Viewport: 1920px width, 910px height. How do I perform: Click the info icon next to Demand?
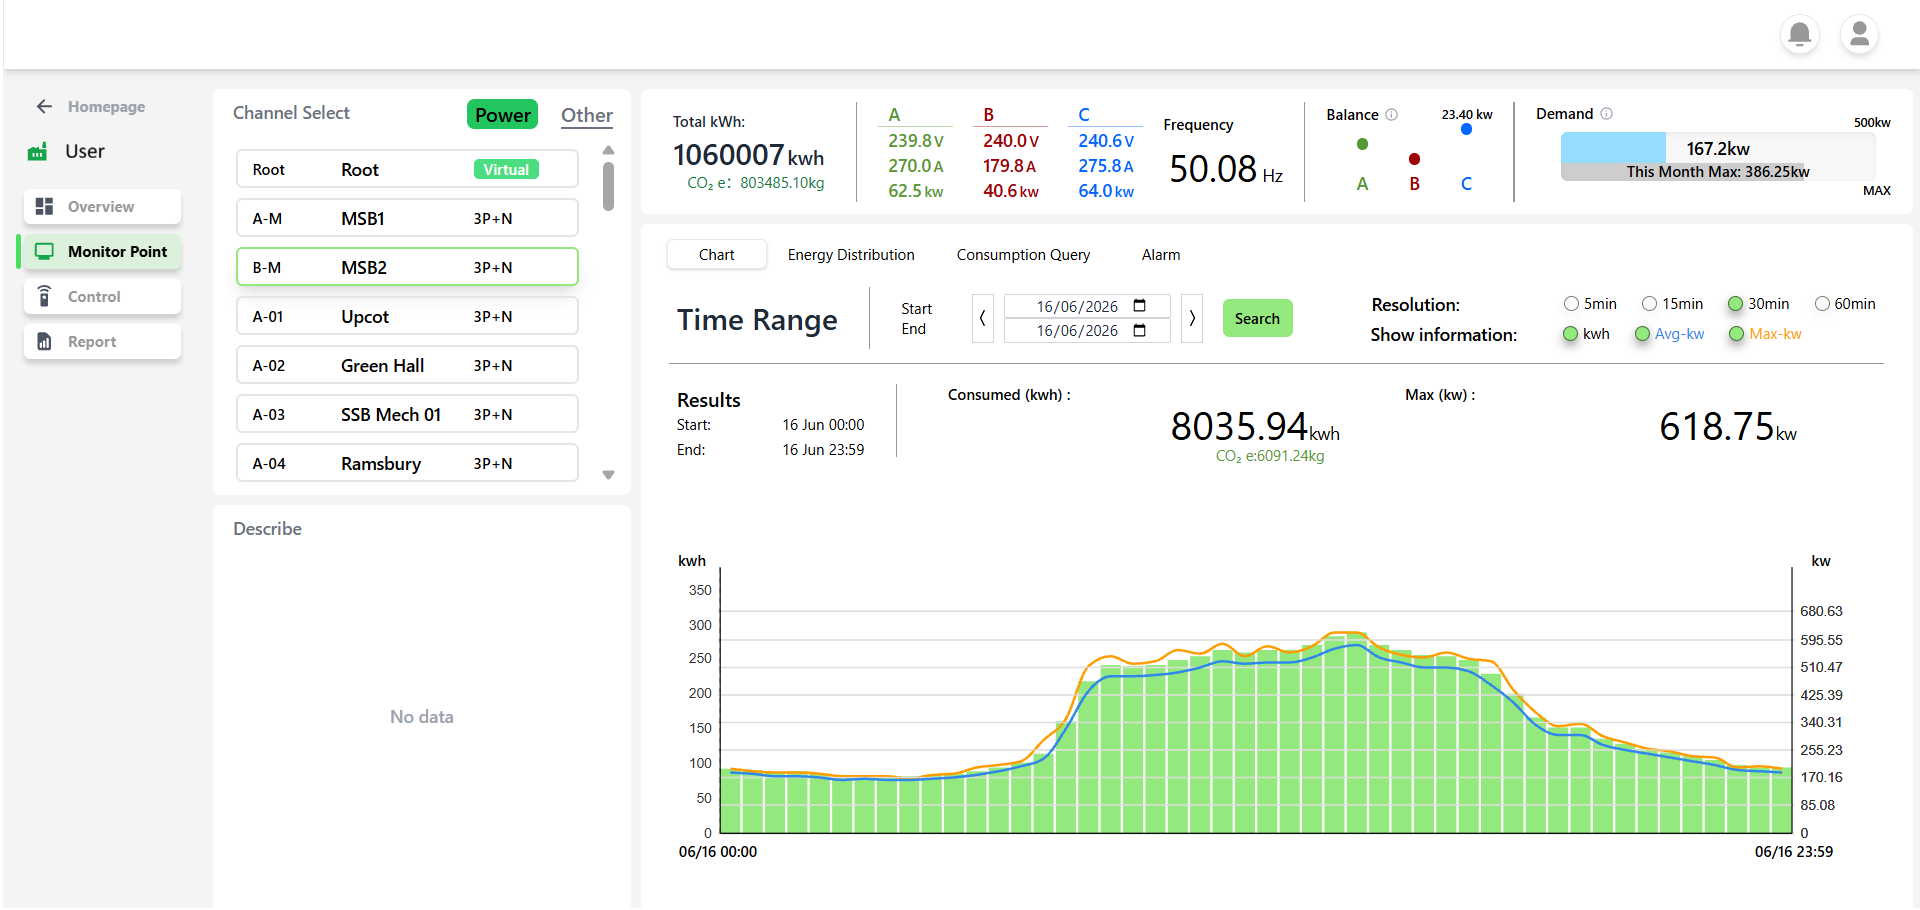pyautogui.click(x=1606, y=113)
